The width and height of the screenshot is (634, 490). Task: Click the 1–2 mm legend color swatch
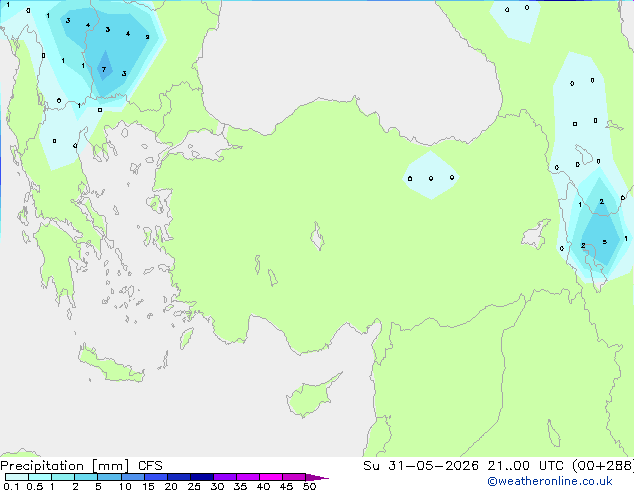[x=63, y=477]
